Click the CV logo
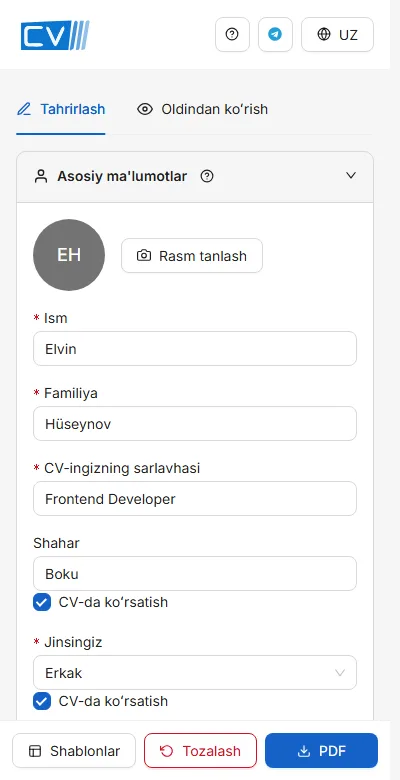The width and height of the screenshot is (400, 780). 55,35
